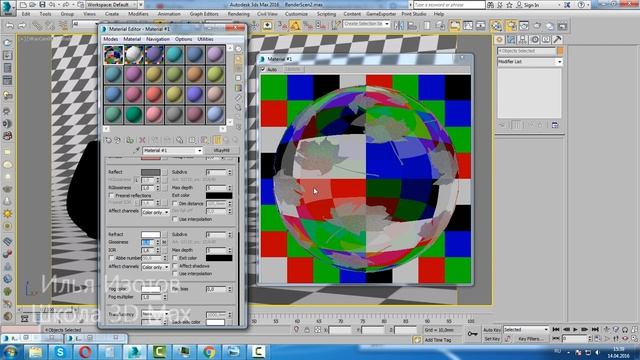Click the VRayMtl material type button
The height and width of the screenshot is (360, 640).
(222, 151)
